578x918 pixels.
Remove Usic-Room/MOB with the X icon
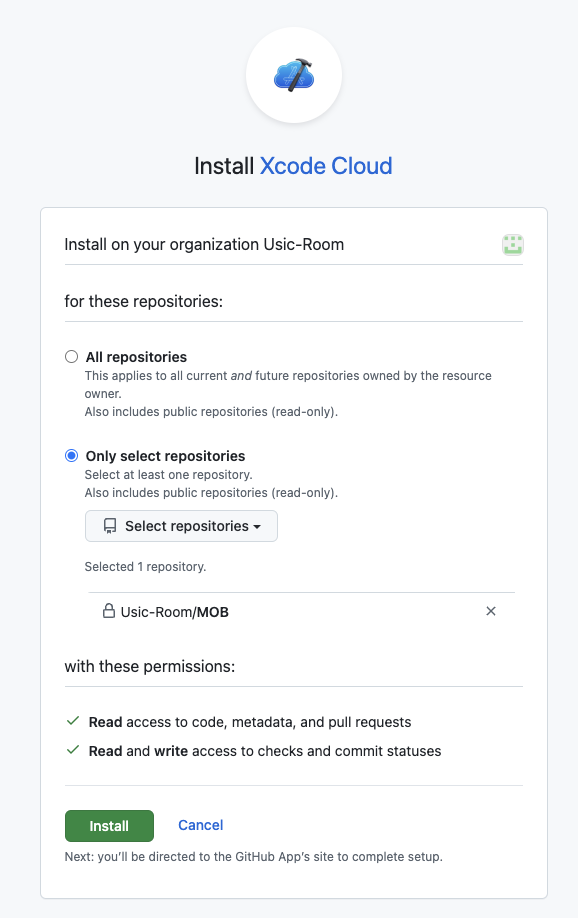491,611
